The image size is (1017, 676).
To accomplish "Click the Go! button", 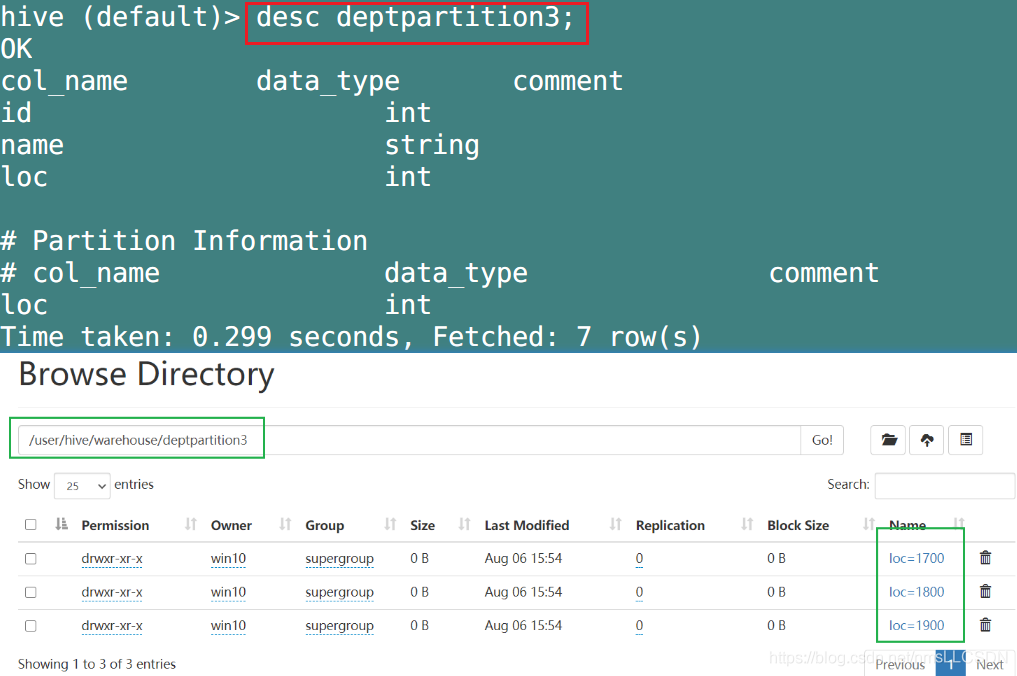I will pyautogui.click(x=822, y=440).
